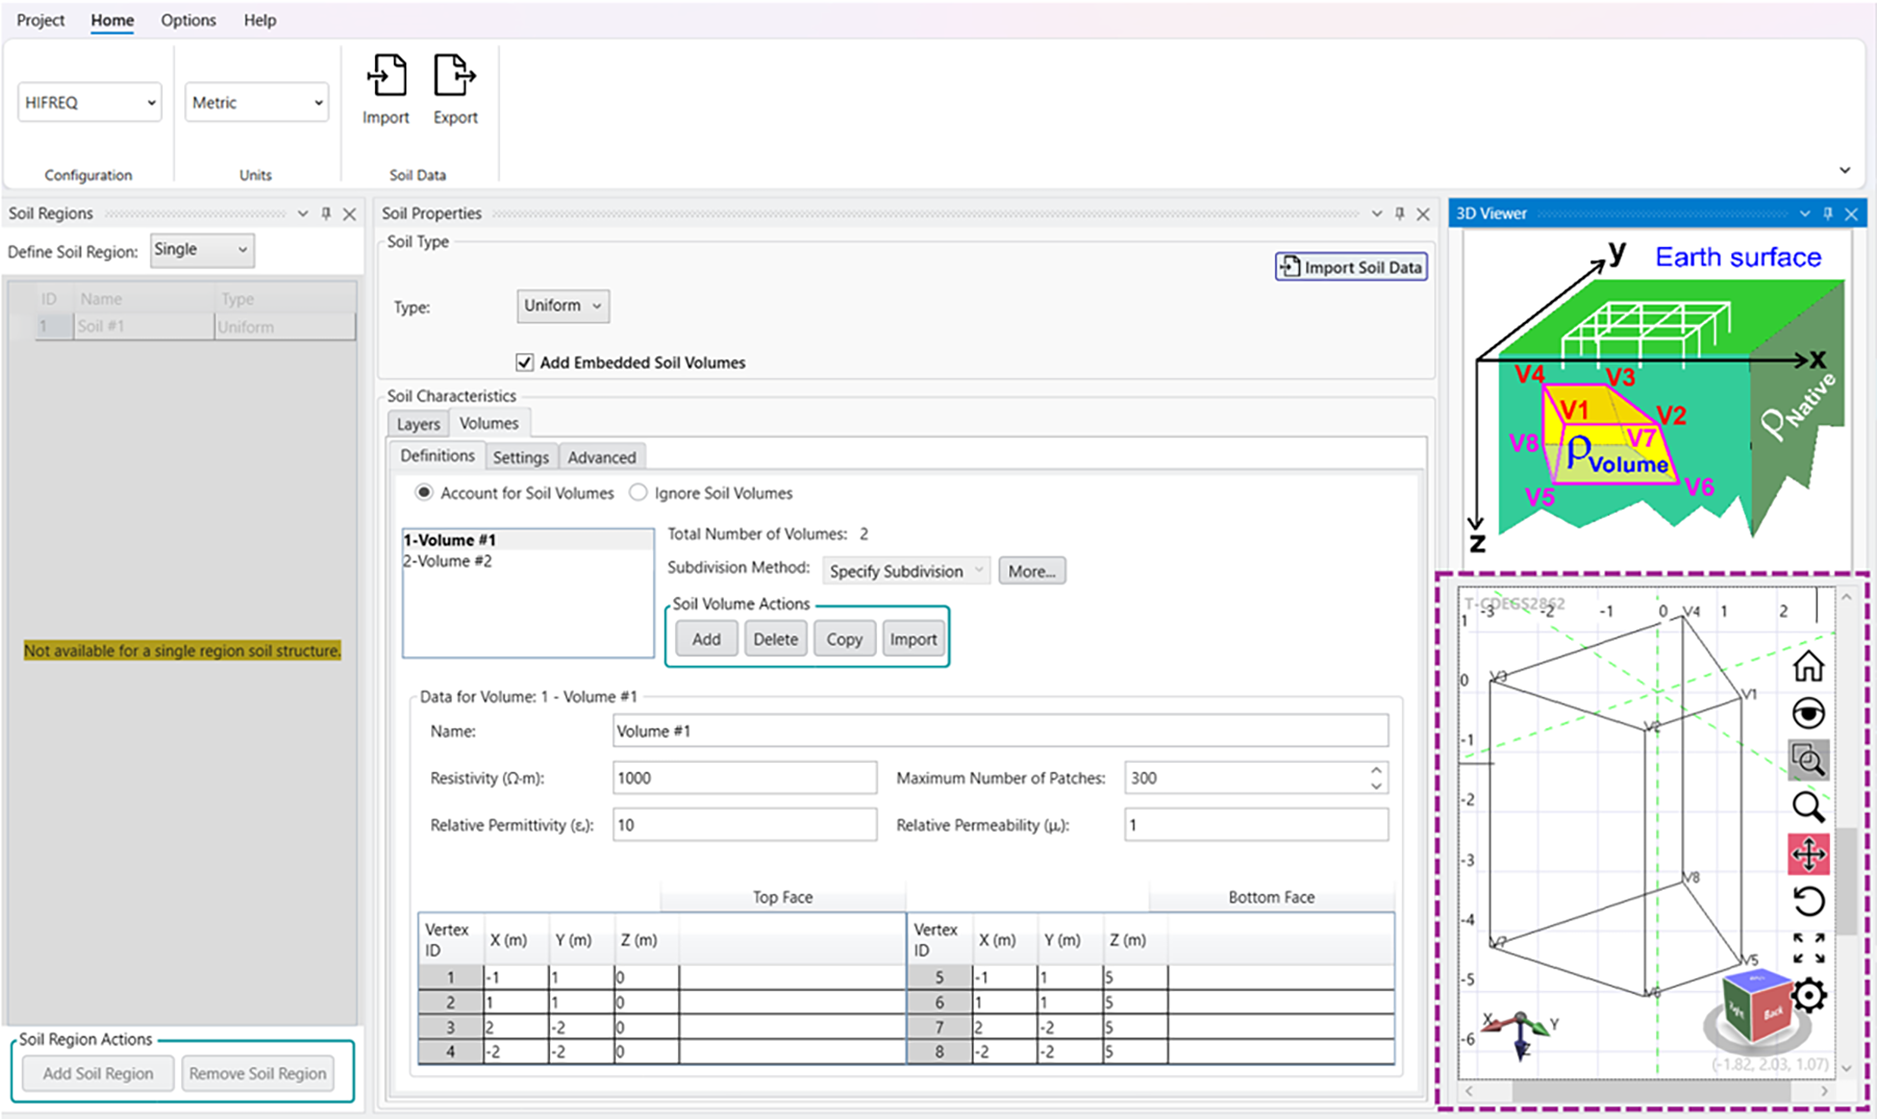1877x1119 pixels.
Task: Click Delete under Soil Volume Actions
Action: [x=775, y=639]
